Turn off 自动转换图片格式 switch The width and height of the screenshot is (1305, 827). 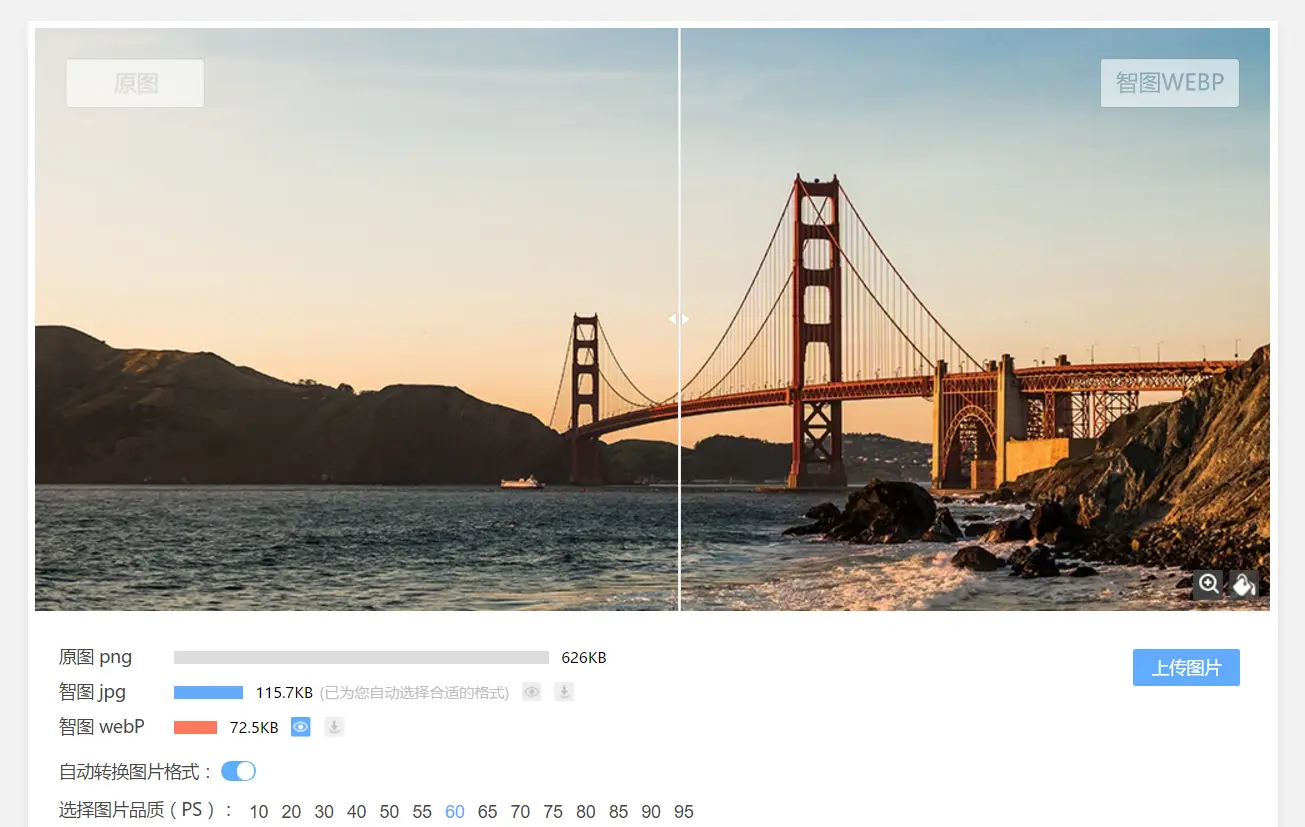pyautogui.click(x=238, y=771)
